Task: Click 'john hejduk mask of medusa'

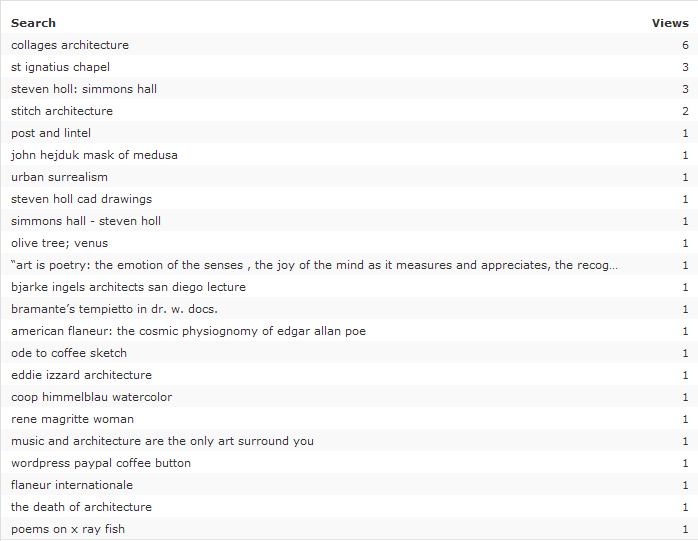Action: click(94, 155)
